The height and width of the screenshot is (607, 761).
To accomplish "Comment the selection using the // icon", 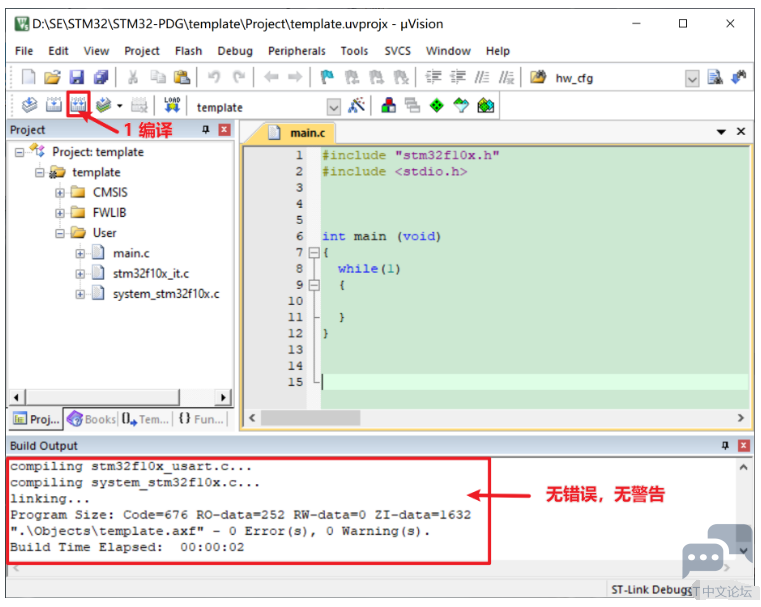I will [482, 77].
